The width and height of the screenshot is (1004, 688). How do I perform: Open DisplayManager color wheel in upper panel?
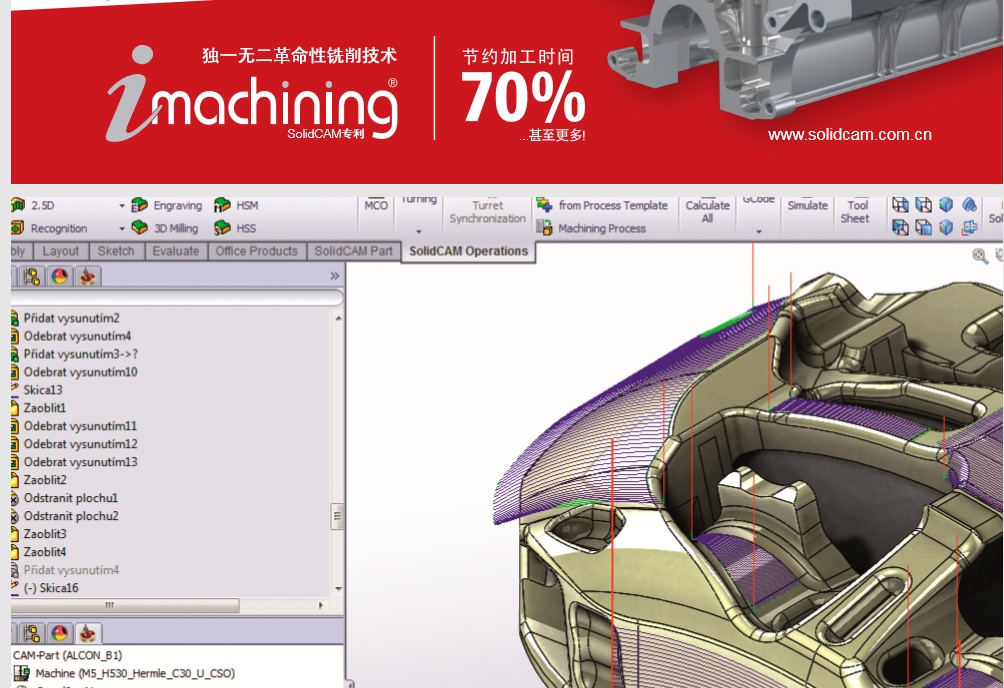coord(60,277)
